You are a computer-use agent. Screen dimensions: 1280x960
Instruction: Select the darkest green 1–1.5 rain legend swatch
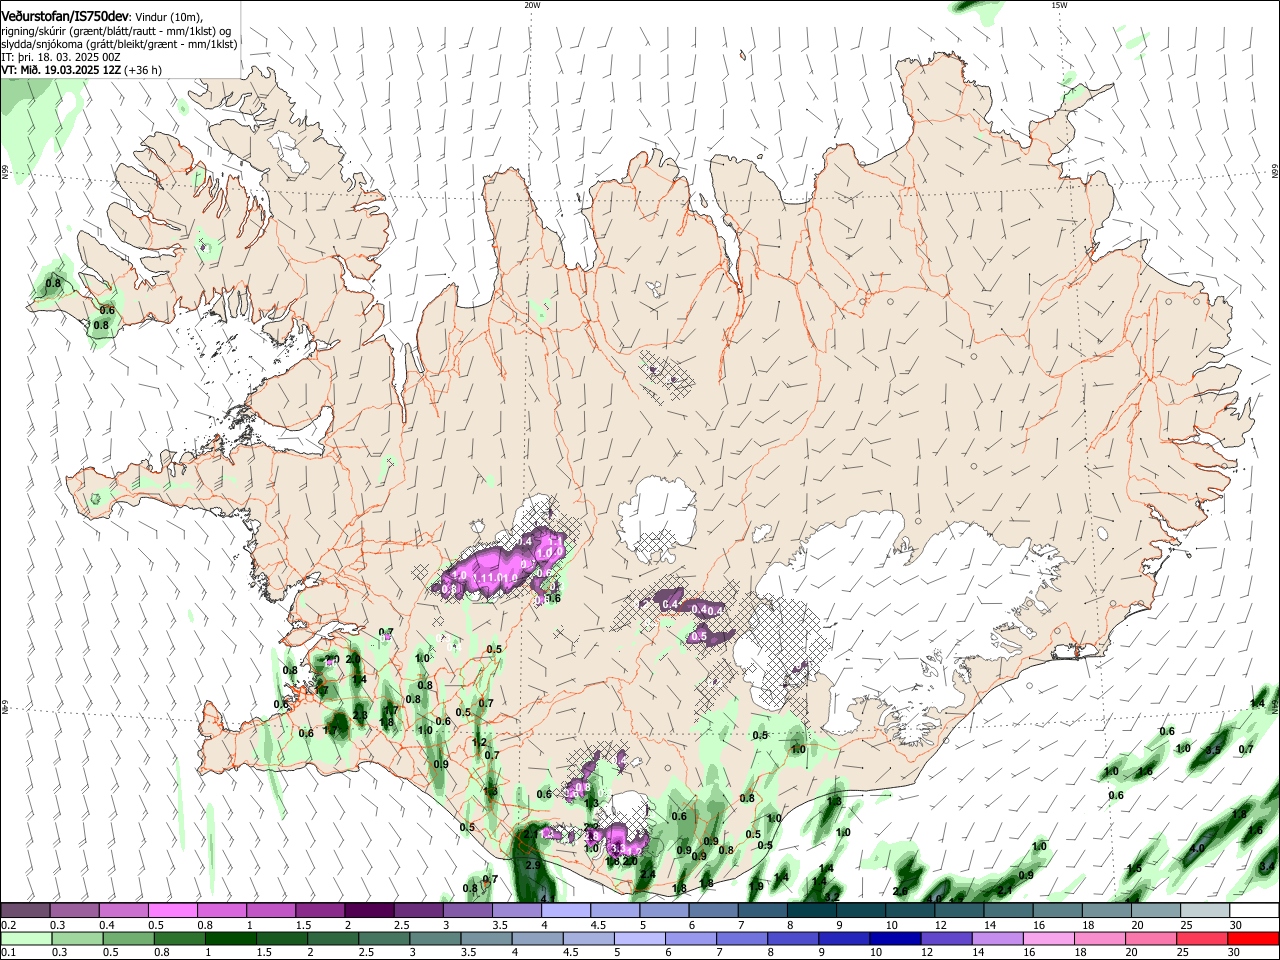(x=231, y=938)
